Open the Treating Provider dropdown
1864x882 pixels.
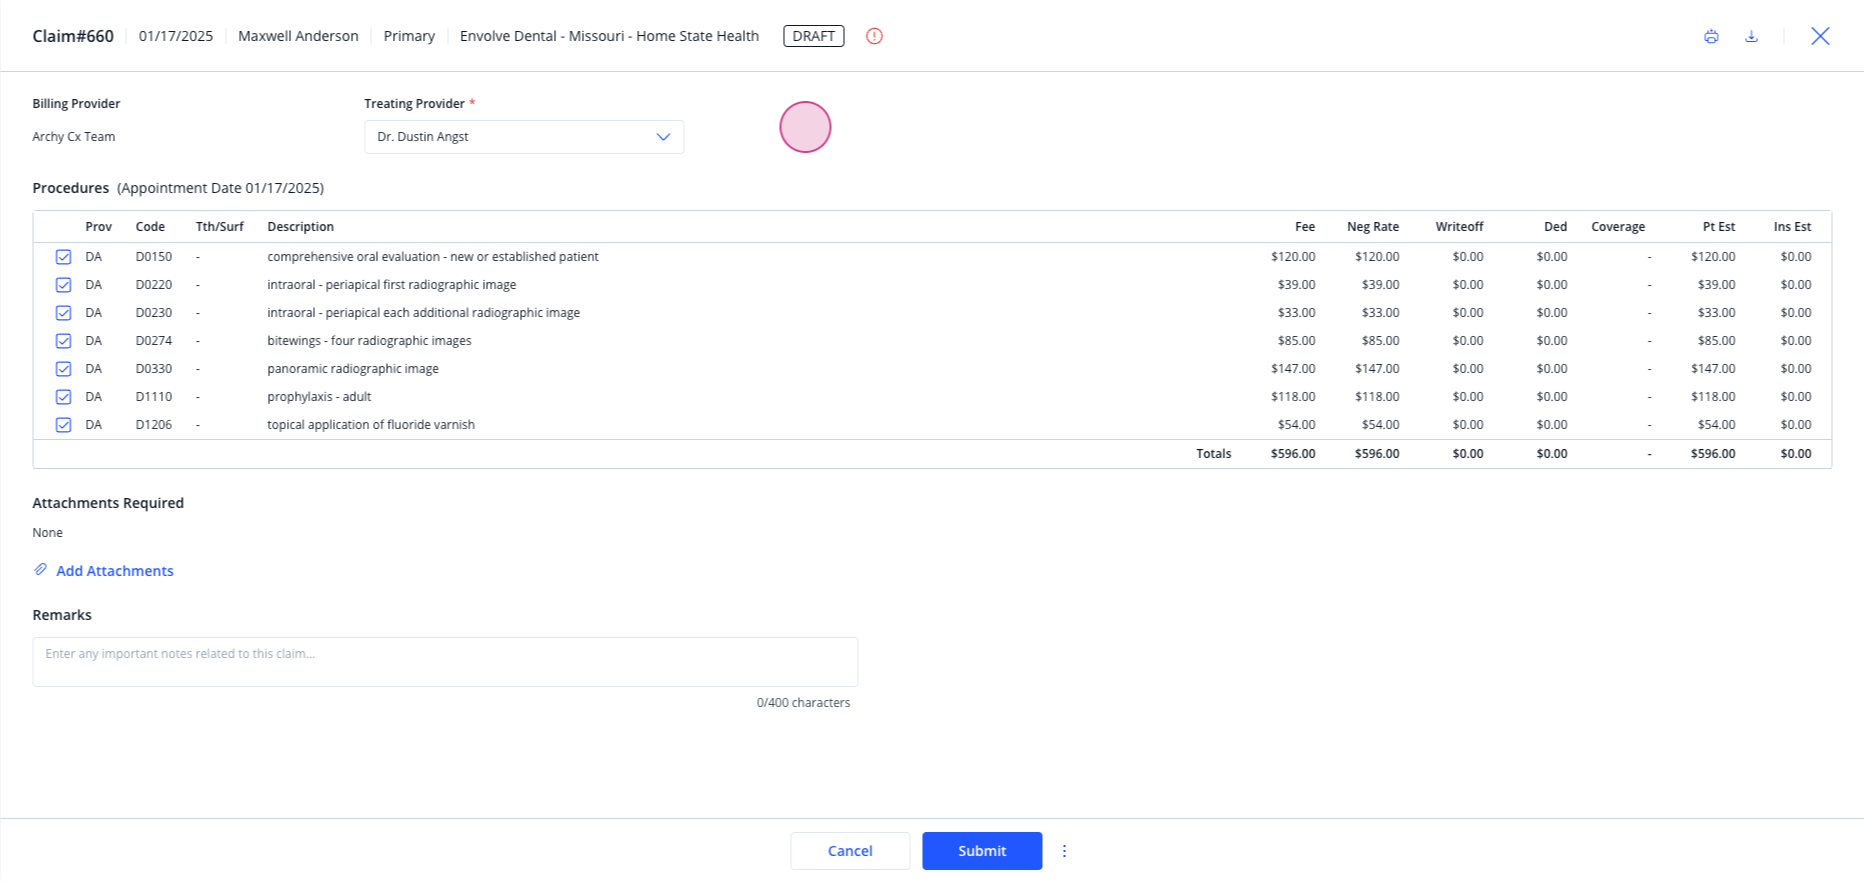click(524, 137)
